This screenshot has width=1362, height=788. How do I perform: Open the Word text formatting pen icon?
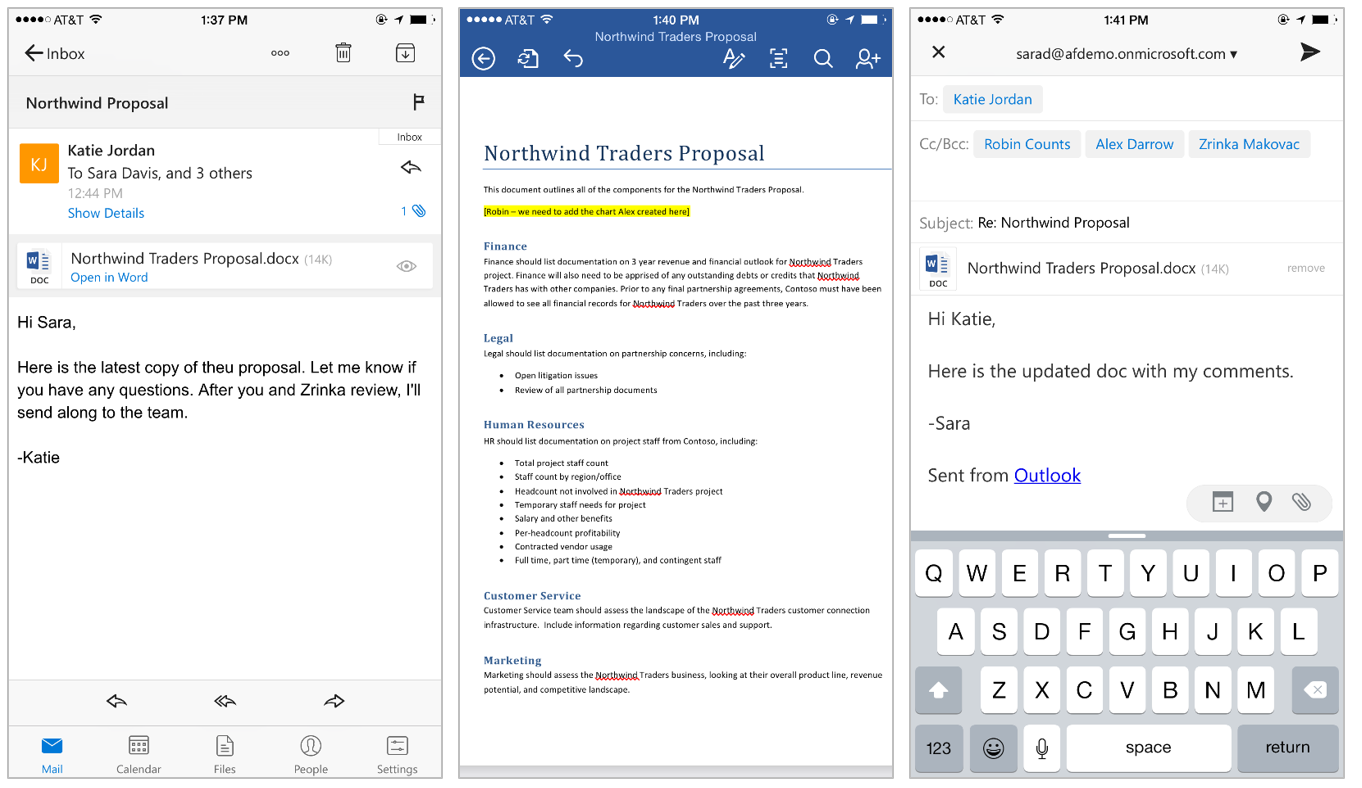[x=734, y=59]
